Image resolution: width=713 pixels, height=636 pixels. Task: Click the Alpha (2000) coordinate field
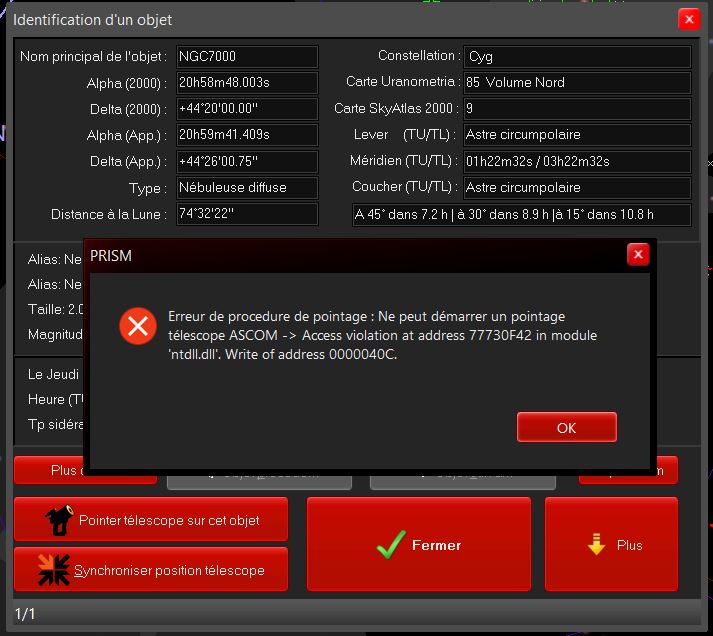point(246,83)
